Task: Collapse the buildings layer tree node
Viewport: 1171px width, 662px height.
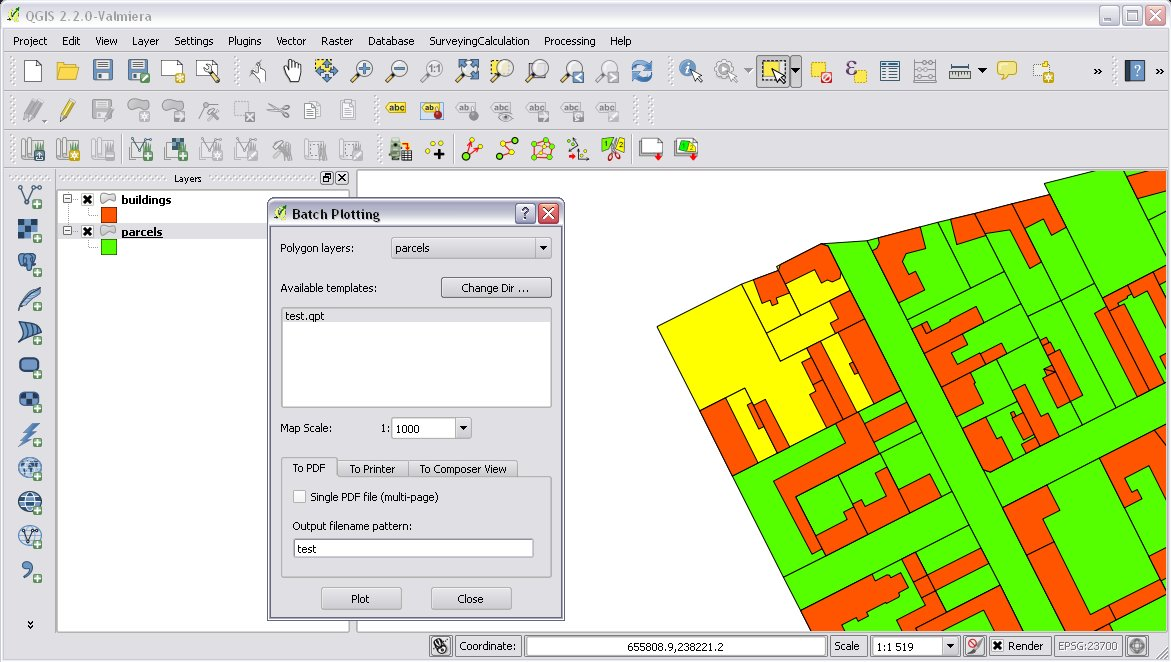Action: coord(68,199)
